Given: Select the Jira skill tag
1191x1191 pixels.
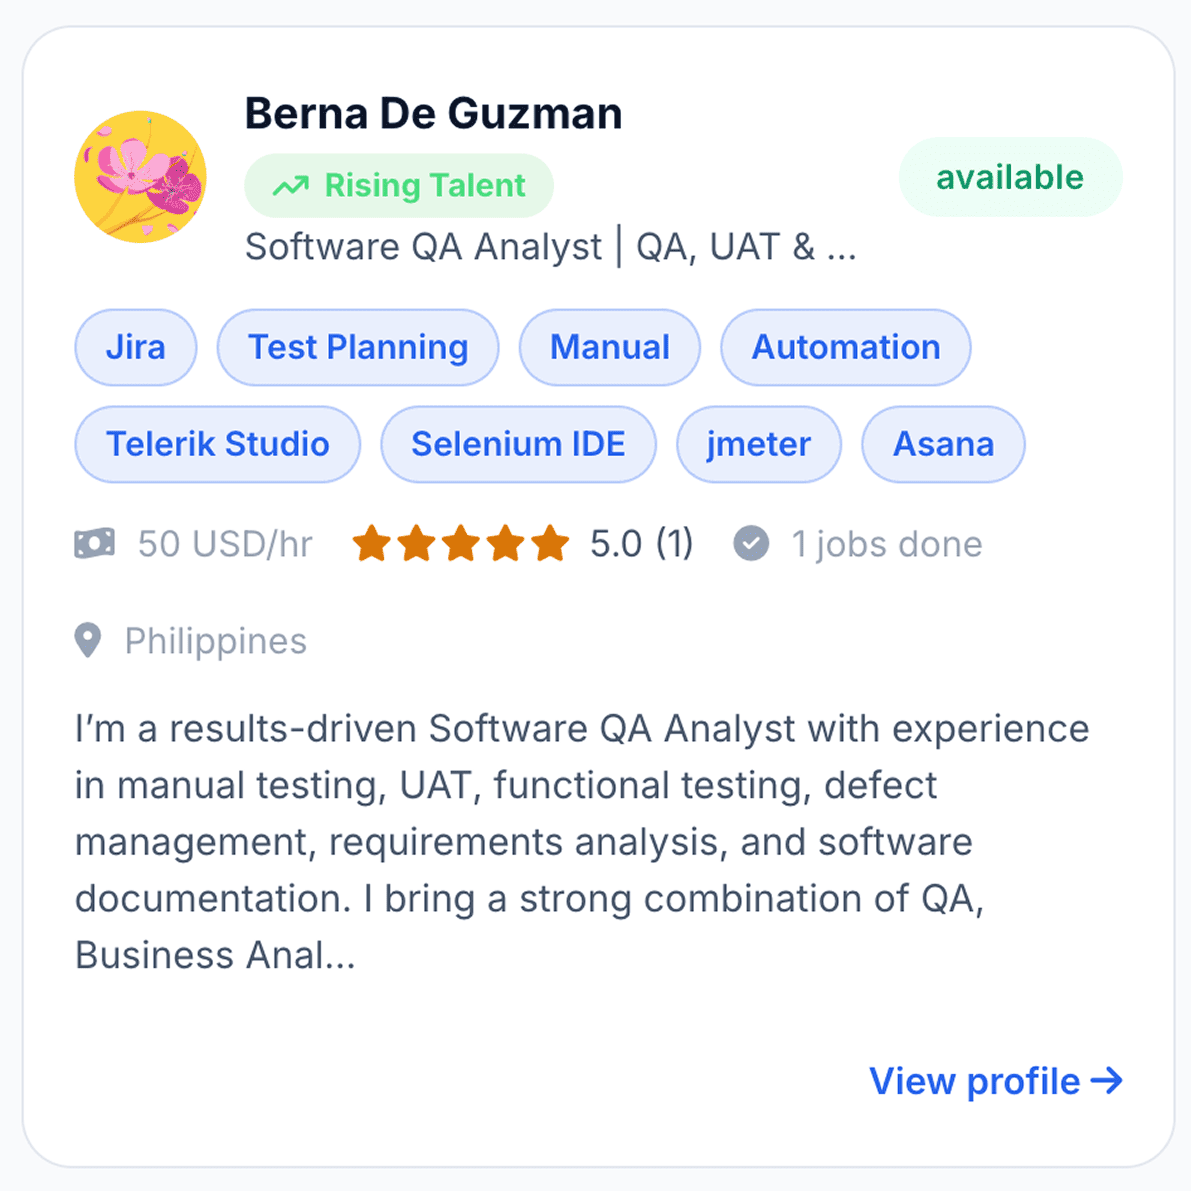Looking at the screenshot, I should (136, 347).
